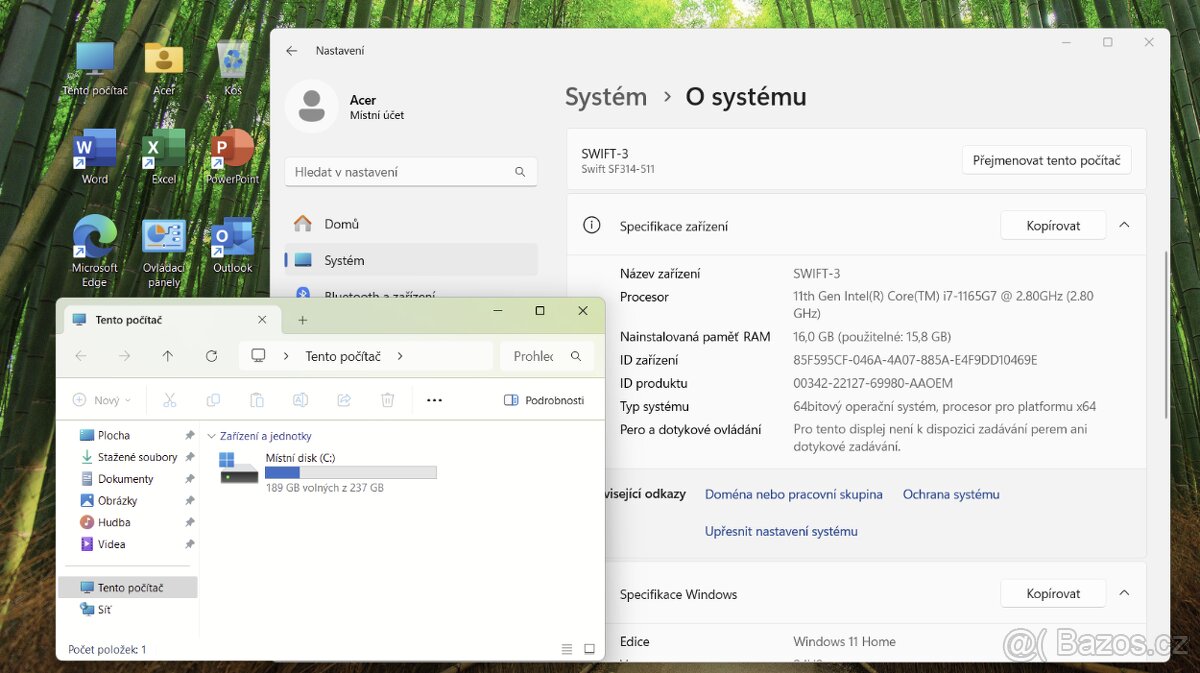Open the Excel desktop shortcut

pos(163,151)
